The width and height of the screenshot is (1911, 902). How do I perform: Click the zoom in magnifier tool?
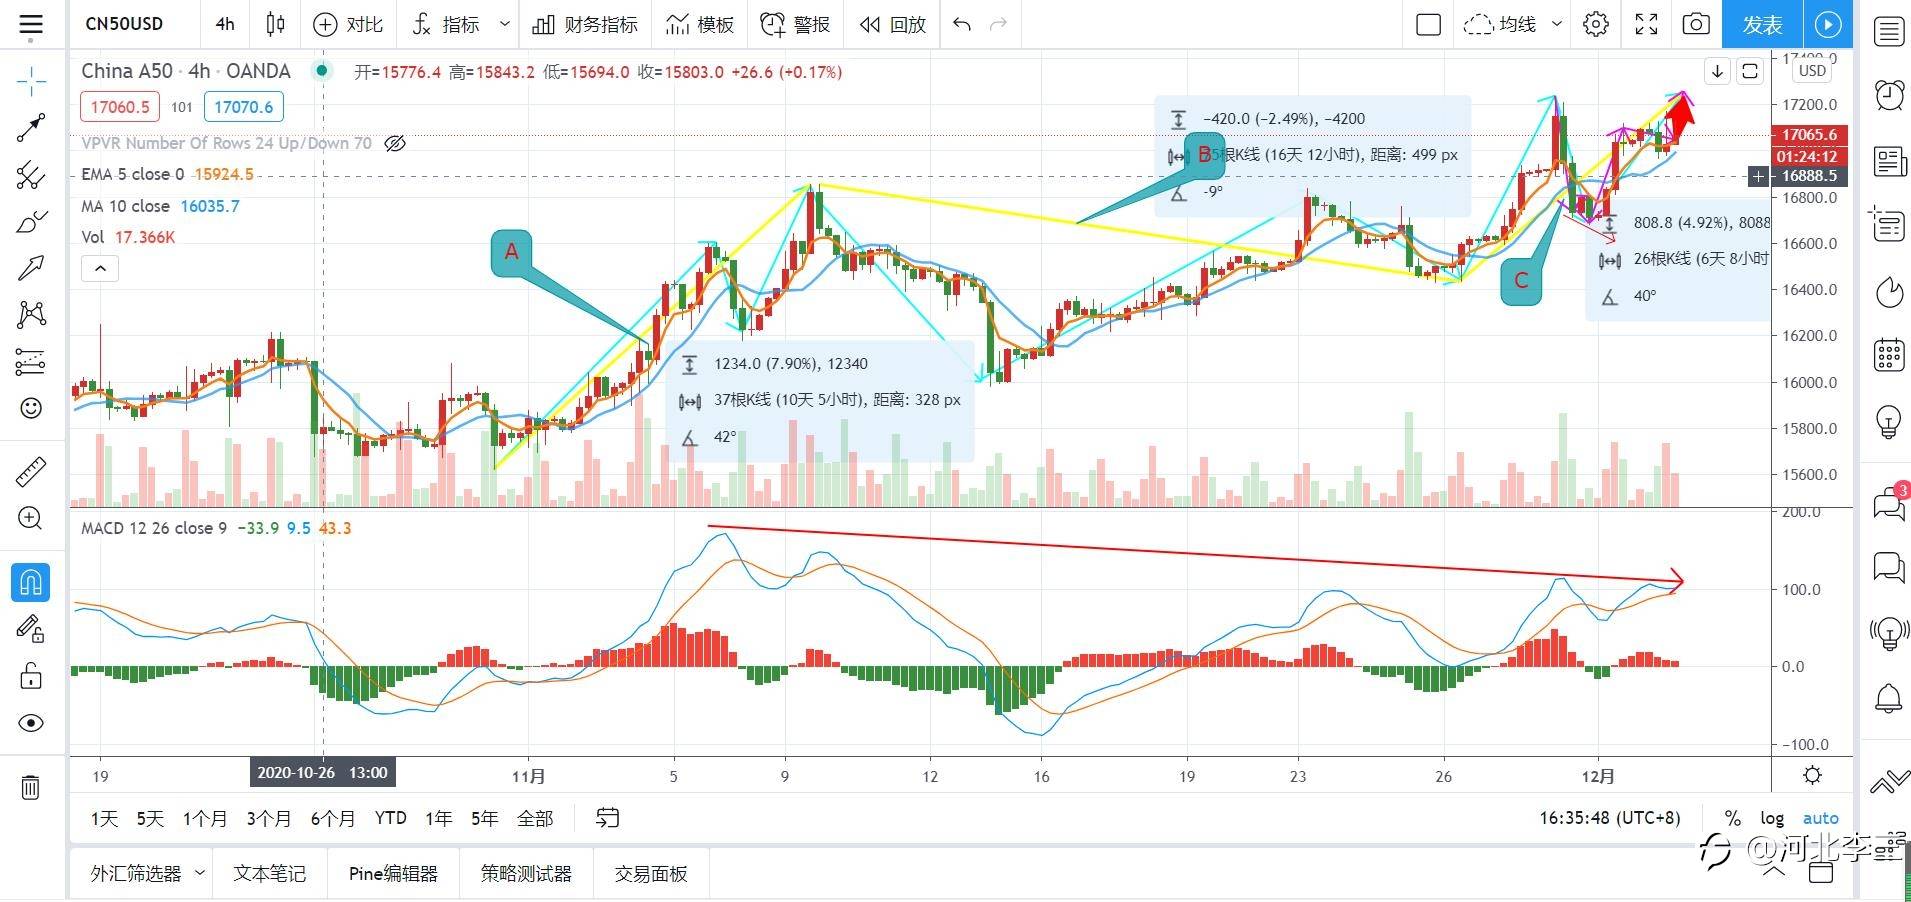31,518
